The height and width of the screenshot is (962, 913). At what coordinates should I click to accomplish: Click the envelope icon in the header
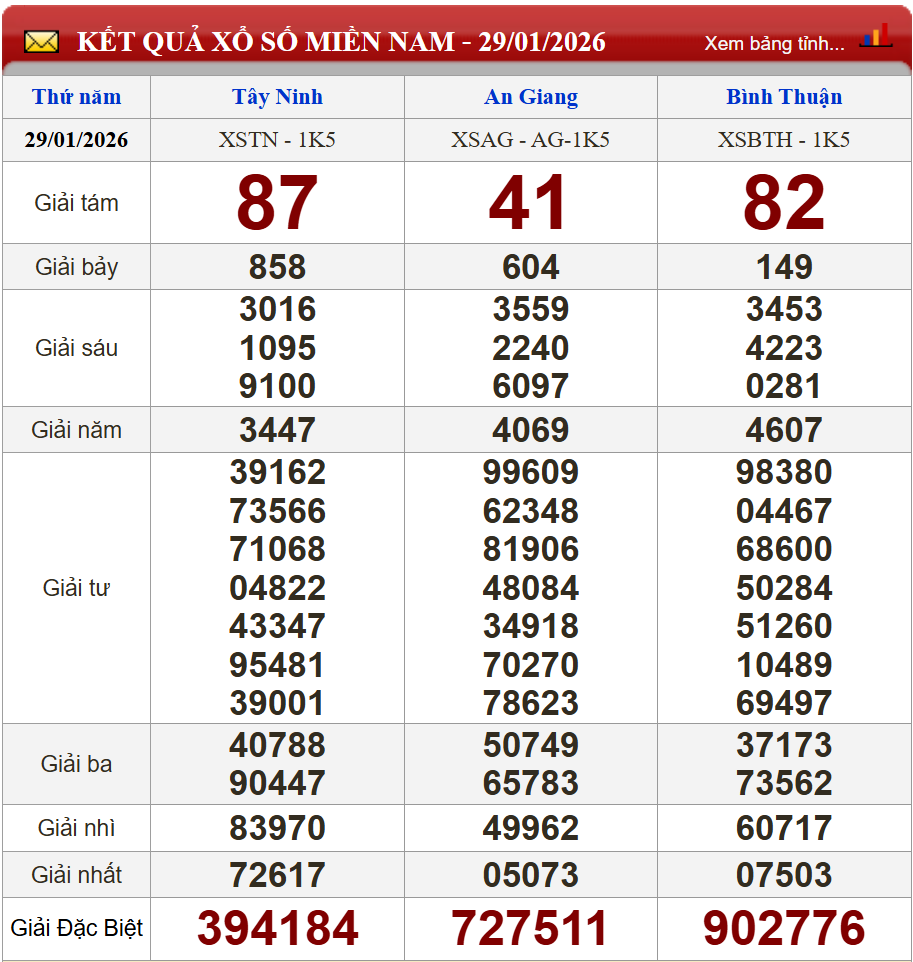pos(41,42)
